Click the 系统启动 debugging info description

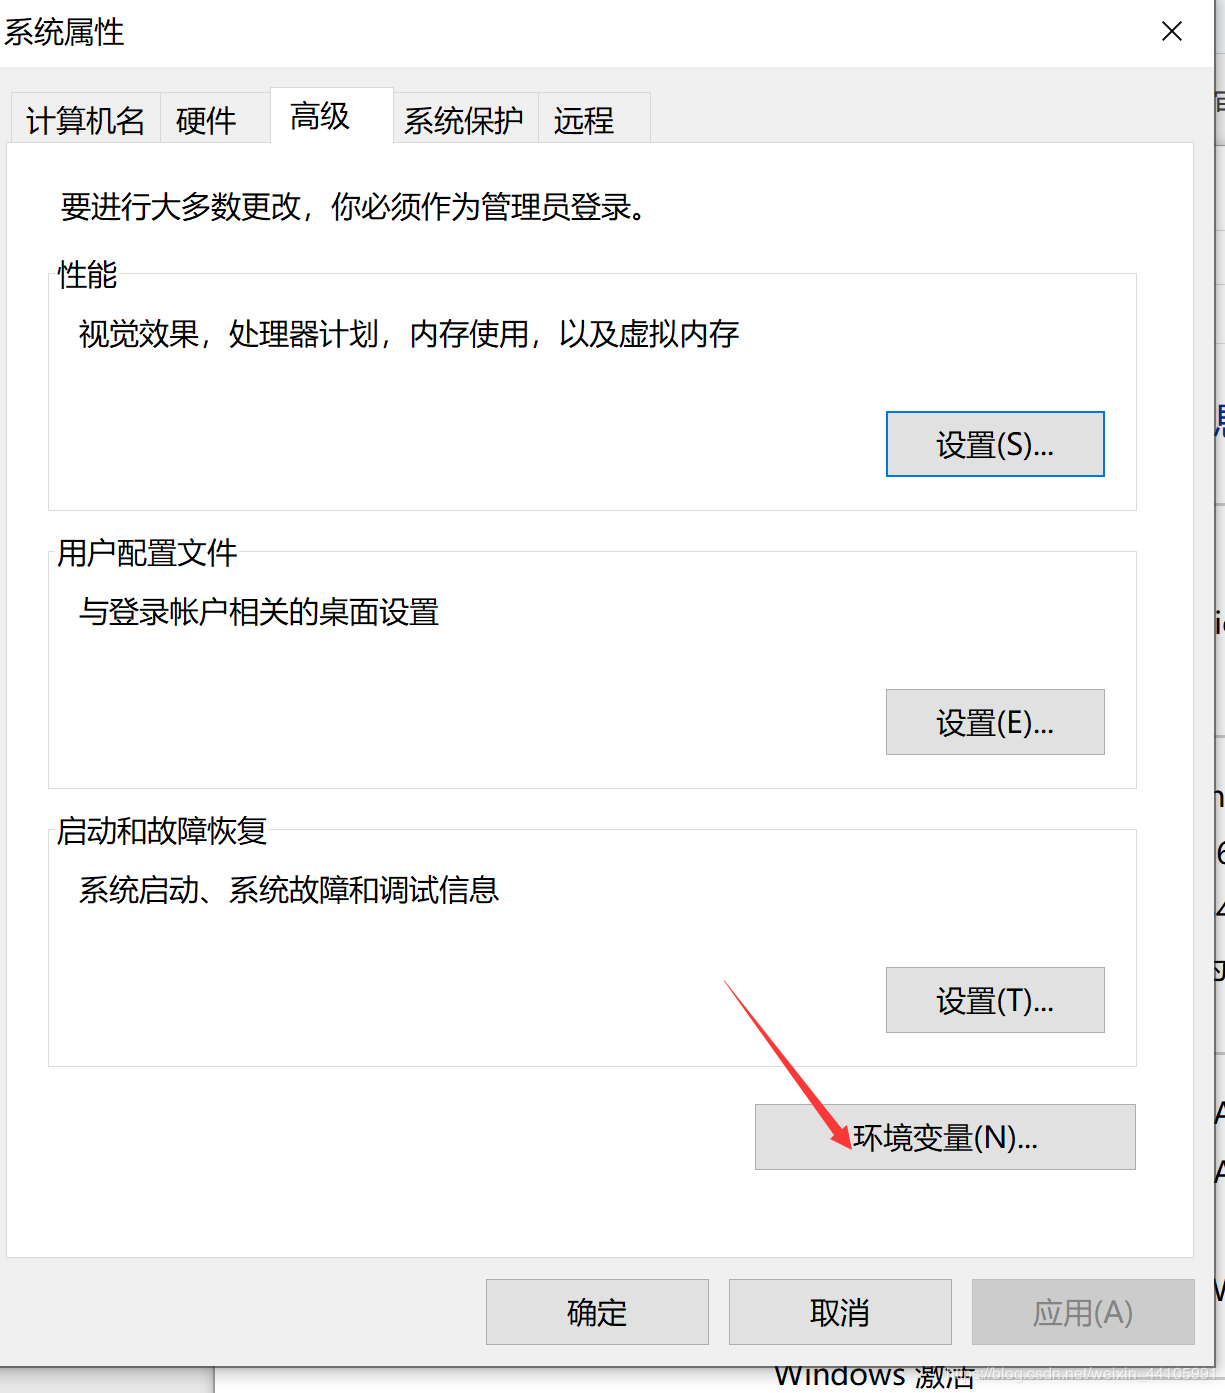[x=289, y=889]
